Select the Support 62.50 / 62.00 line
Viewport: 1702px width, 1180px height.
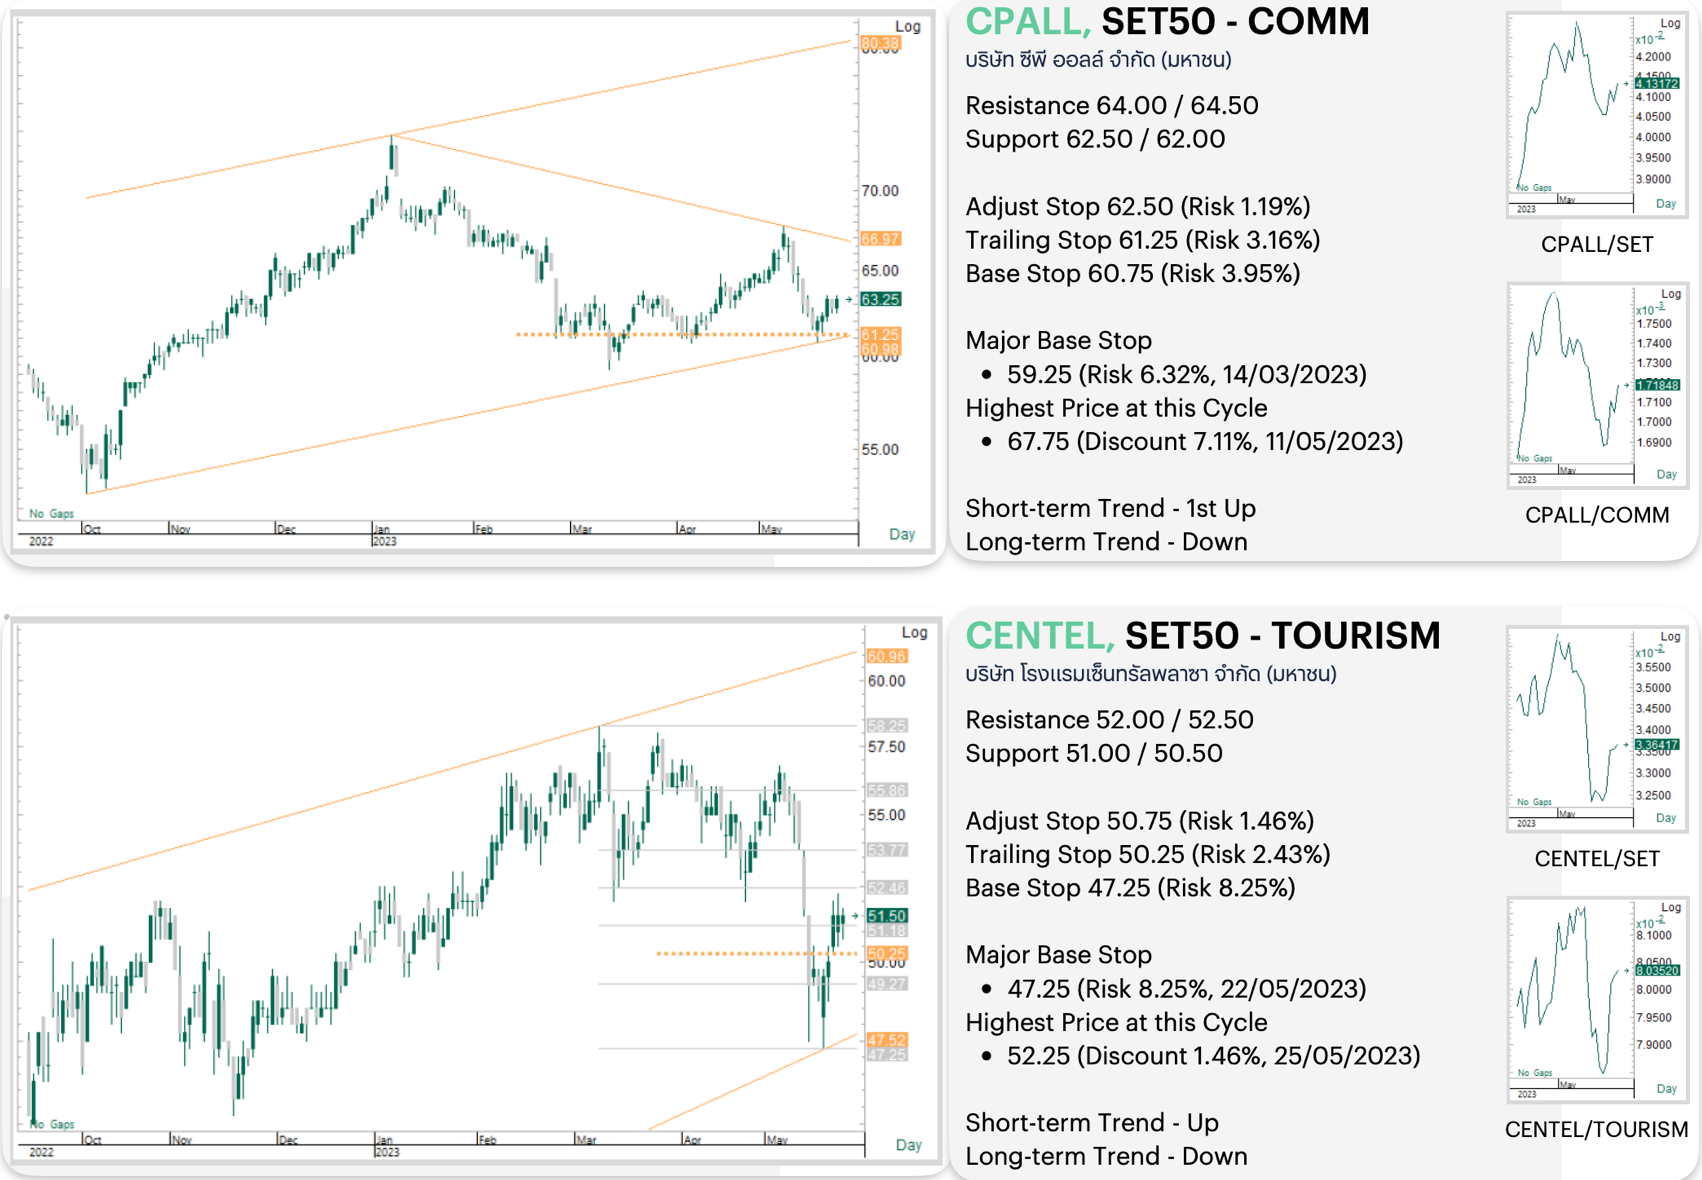(1095, 139)
